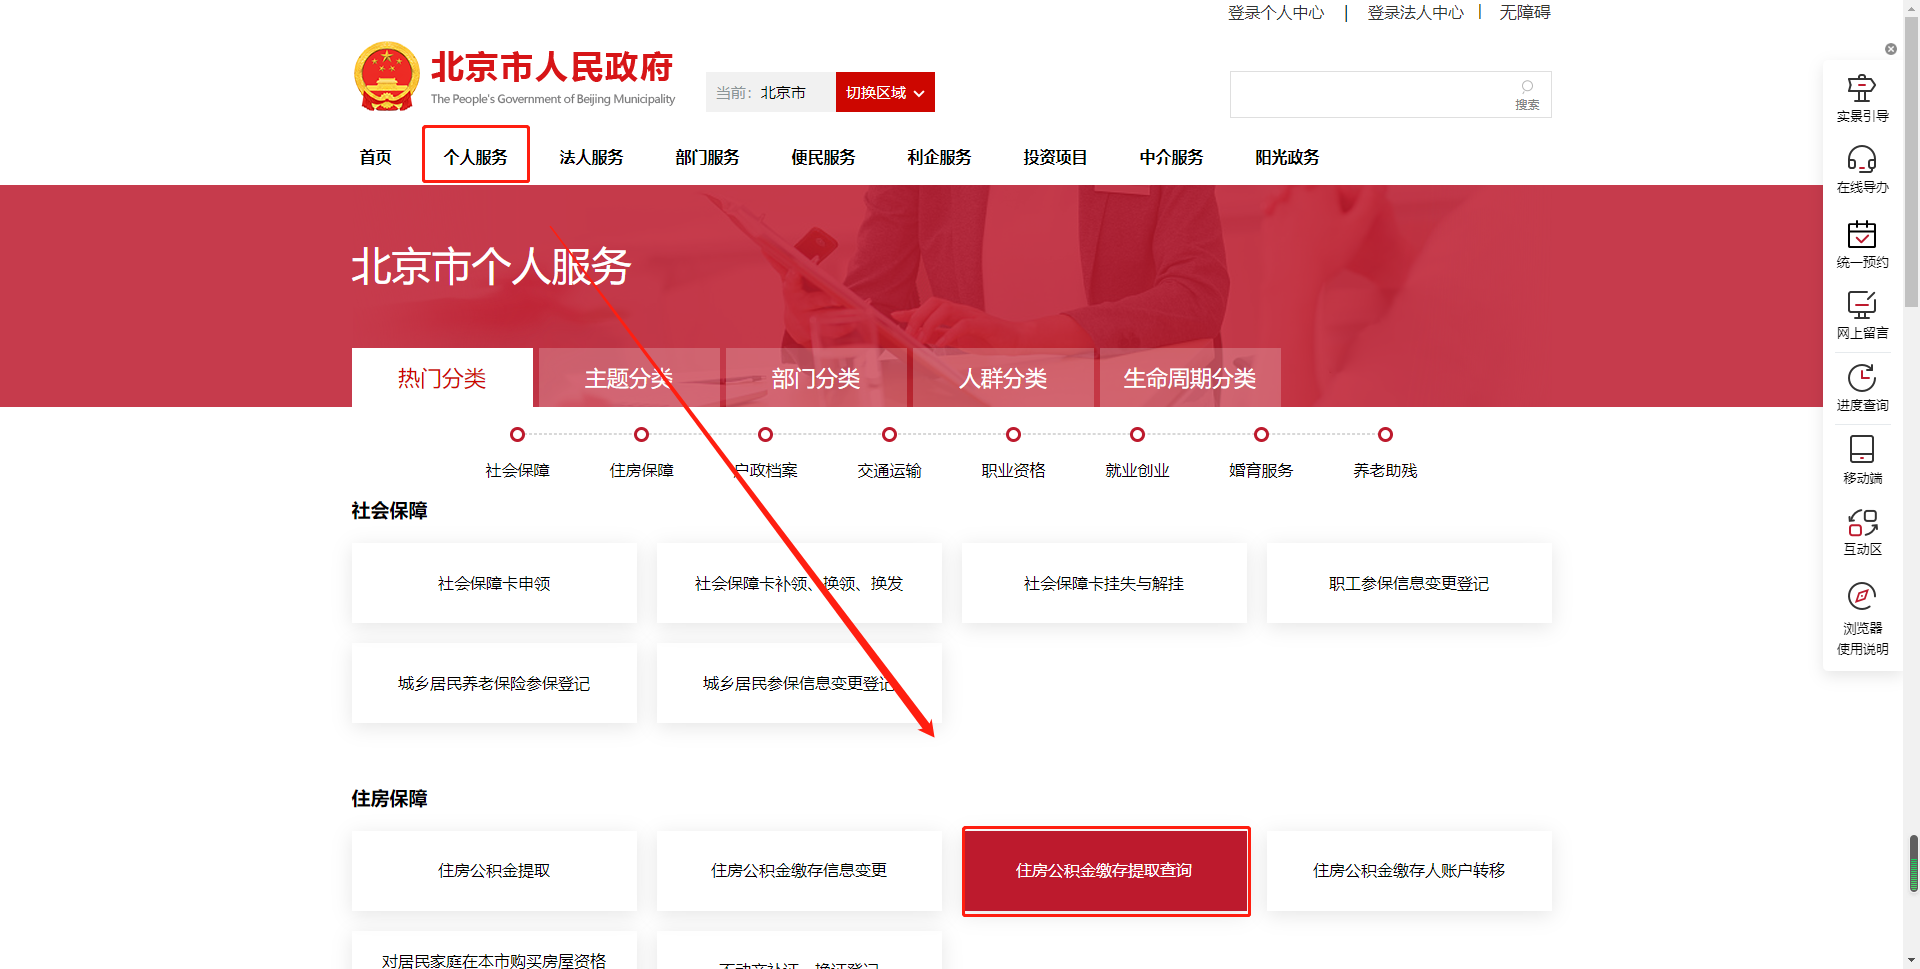The width and height of the screenshot is (1920, 969).
Task: Open 社会保障卡挂失与解挂 card
Action: tap(1104, 583)
